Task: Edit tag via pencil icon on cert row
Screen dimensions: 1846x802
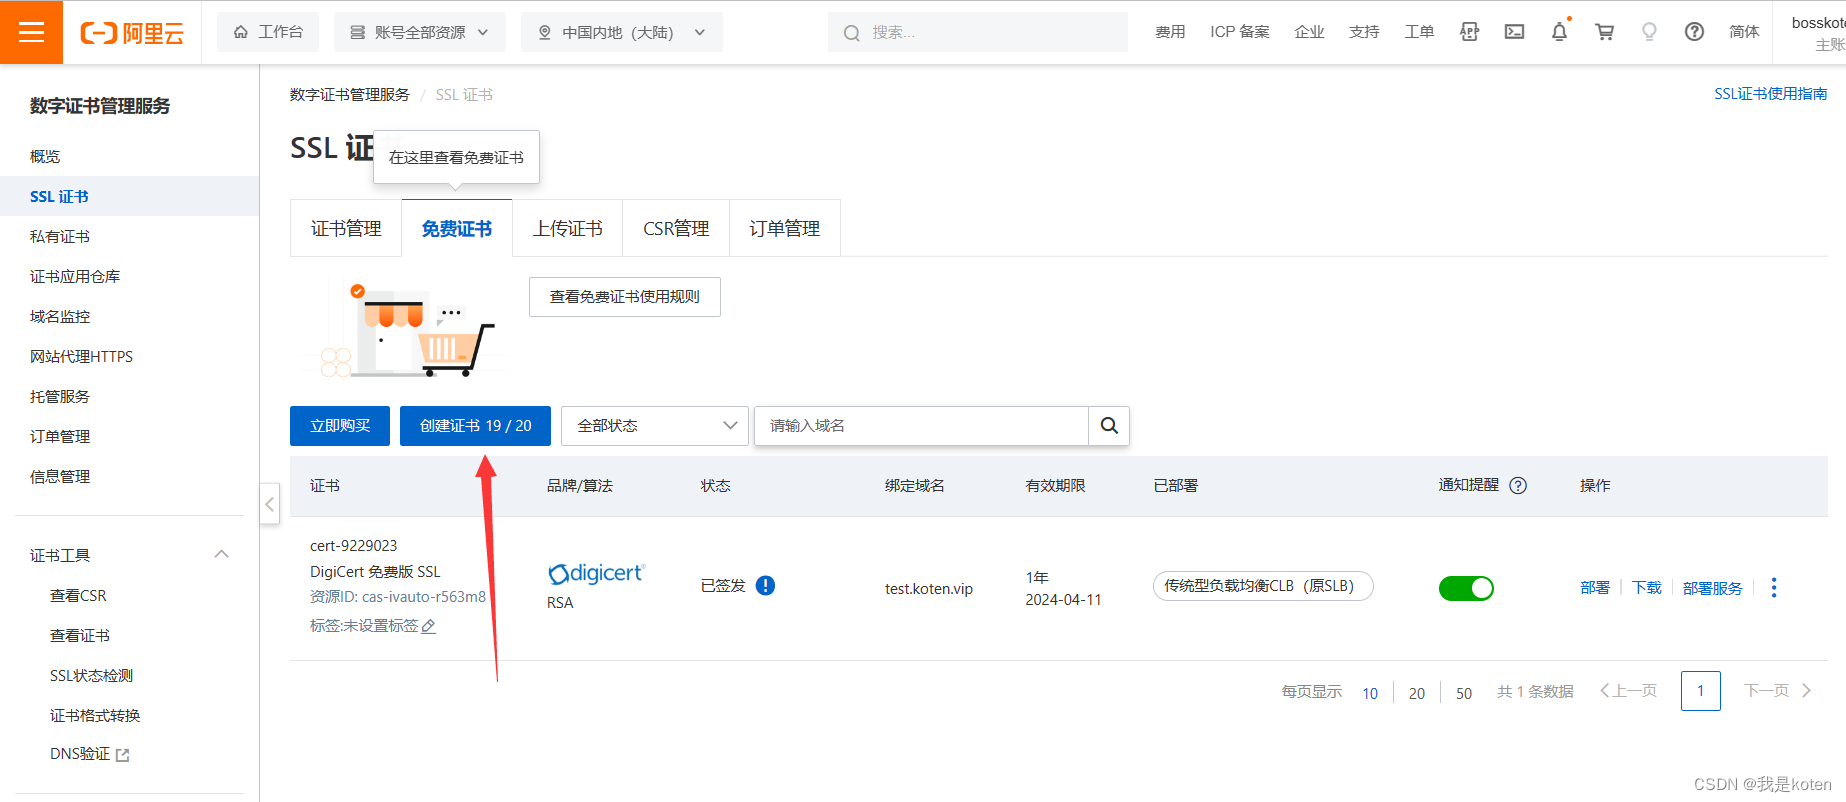Action: (x=429, y=626)
